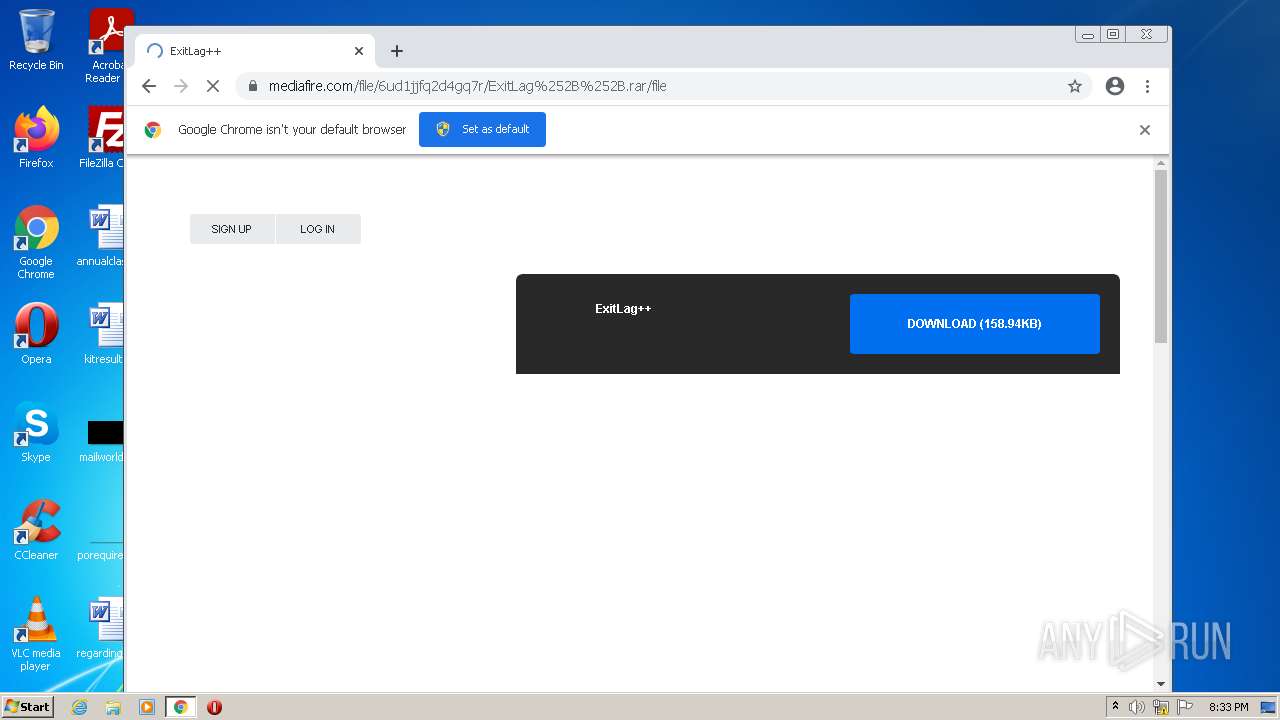Dismiss the default browser notification bar
Viewport: 1280px width, 720px height.
pyautogui.click(x=1145, y=130)
